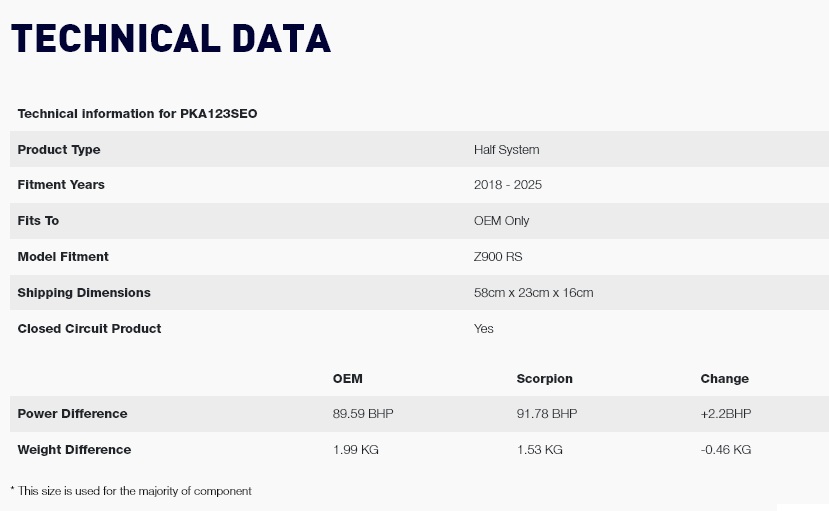Select the Z900 RS model value

click(x=498, y=256)
